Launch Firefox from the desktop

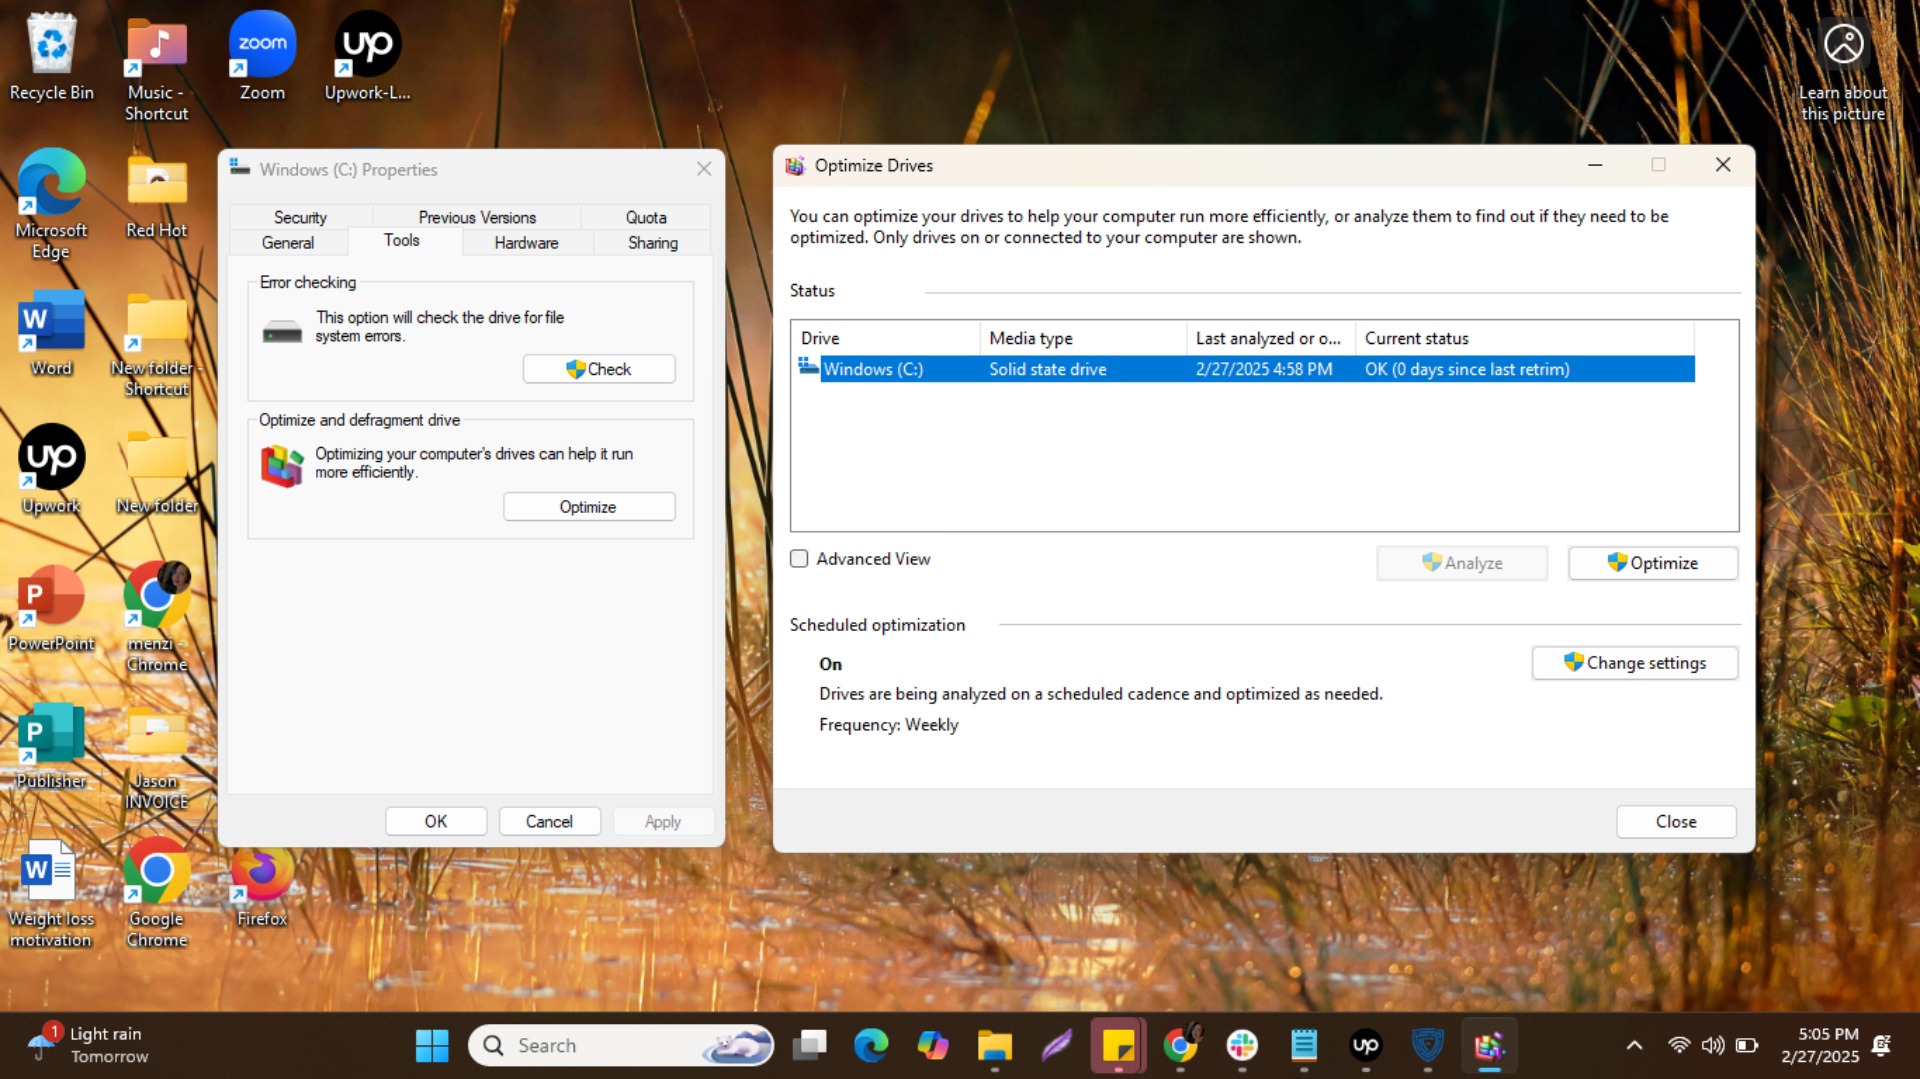259,872
